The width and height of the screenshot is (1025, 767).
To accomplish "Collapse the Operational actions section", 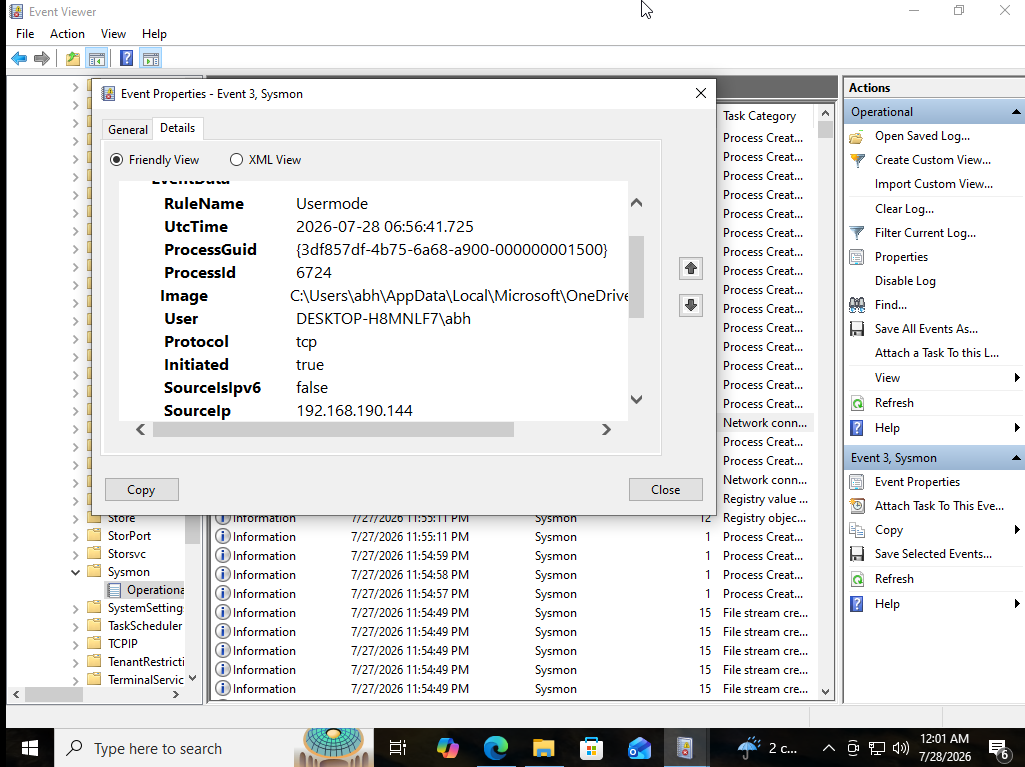I will pos(1016,112).
